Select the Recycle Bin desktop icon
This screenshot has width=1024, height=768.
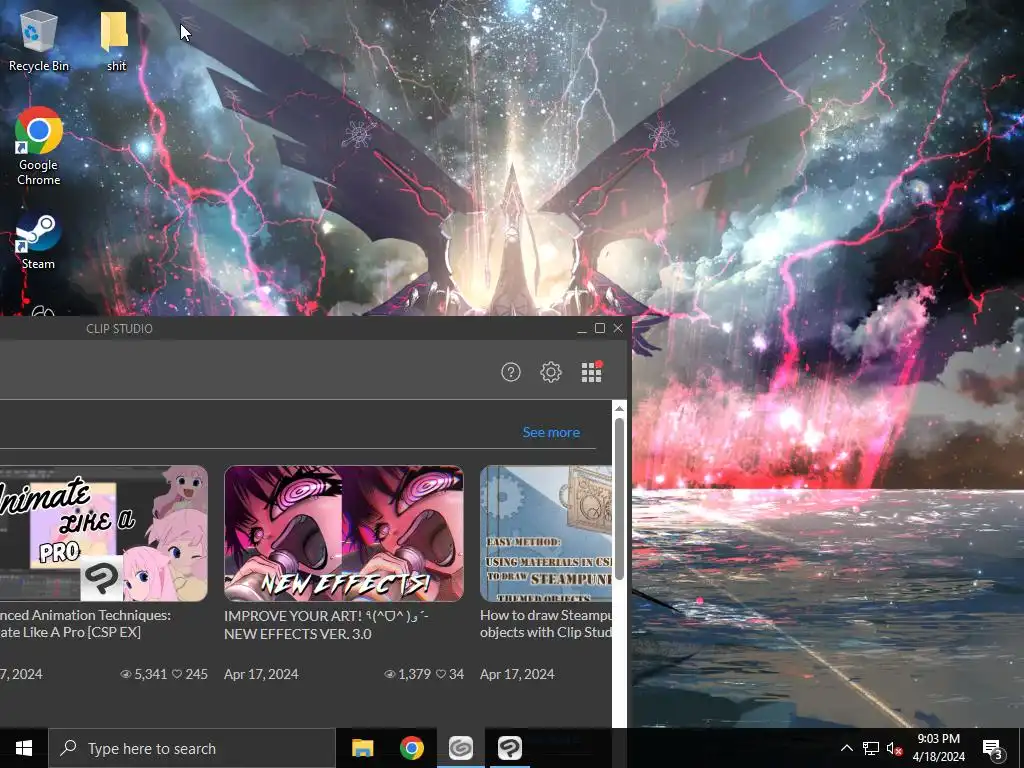point(39,40)
